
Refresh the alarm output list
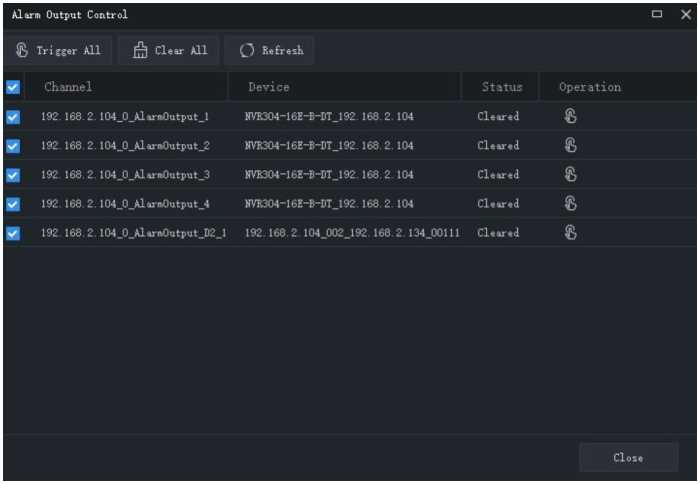pyautogui.click(x=271, y=50)
